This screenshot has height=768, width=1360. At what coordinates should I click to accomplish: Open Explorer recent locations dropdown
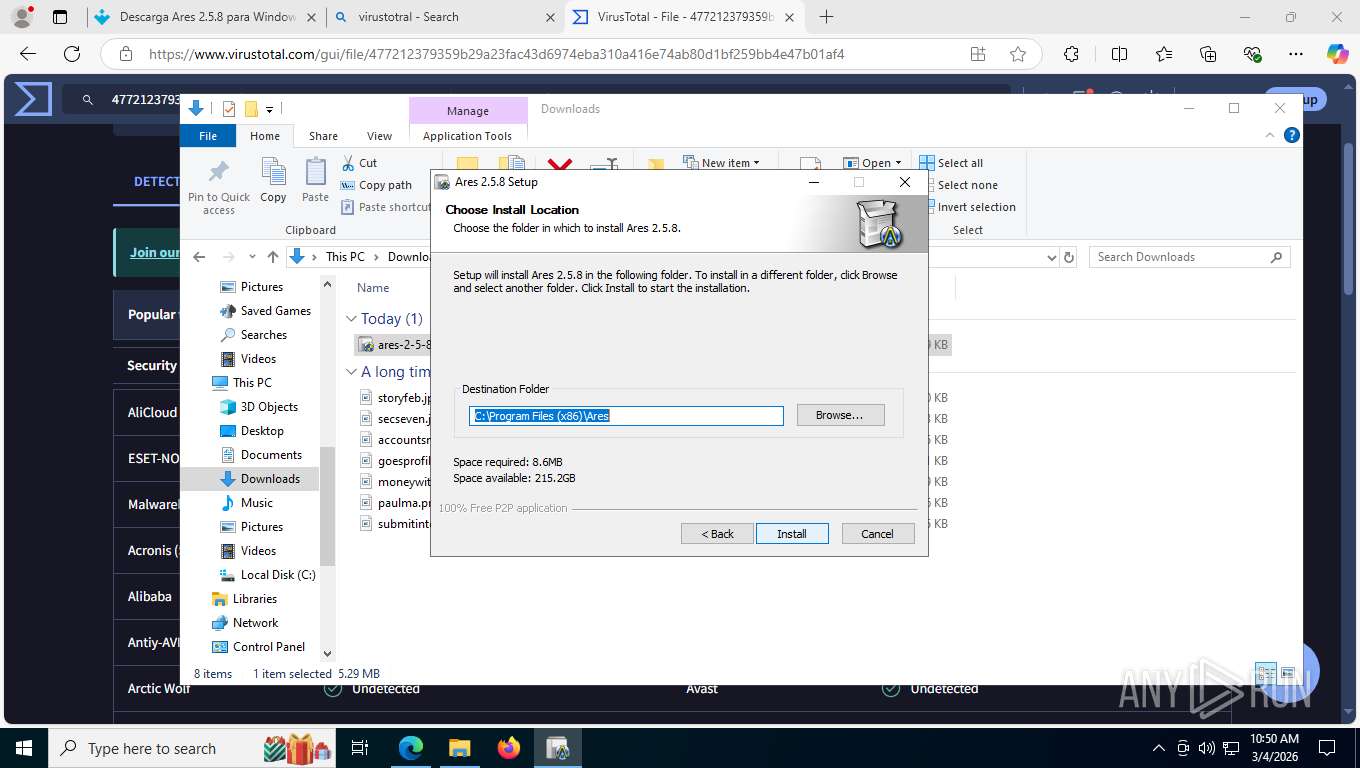click(252, 257)
